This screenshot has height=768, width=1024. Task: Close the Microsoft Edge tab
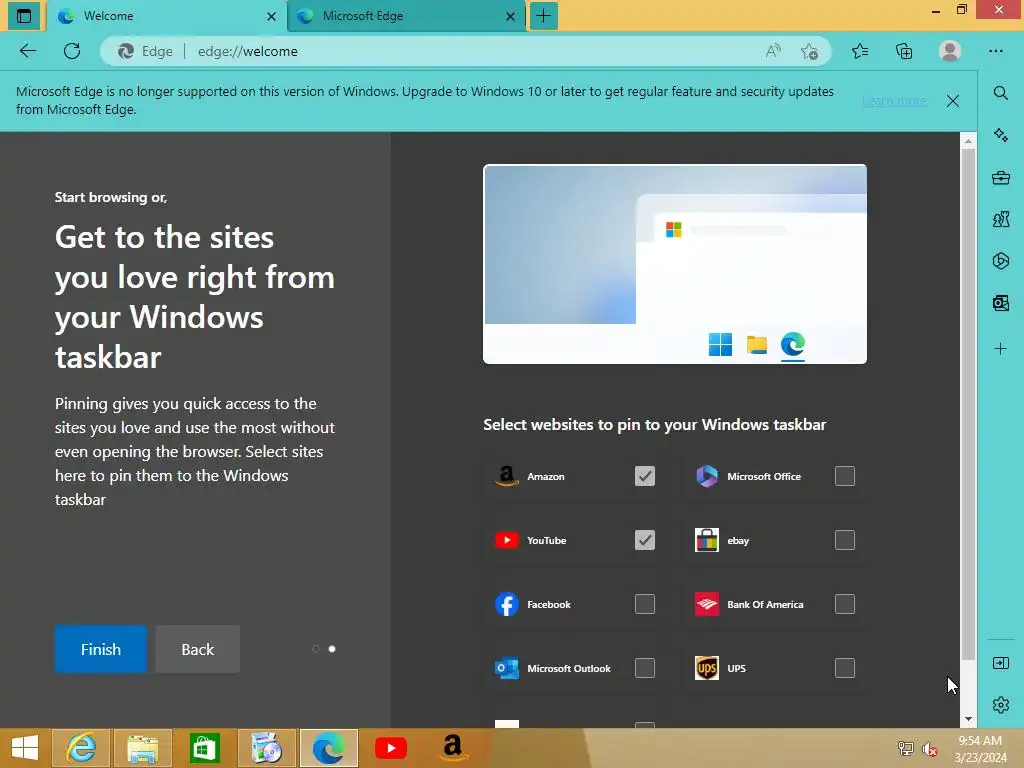pyautogui.click(x=511, y=16)
